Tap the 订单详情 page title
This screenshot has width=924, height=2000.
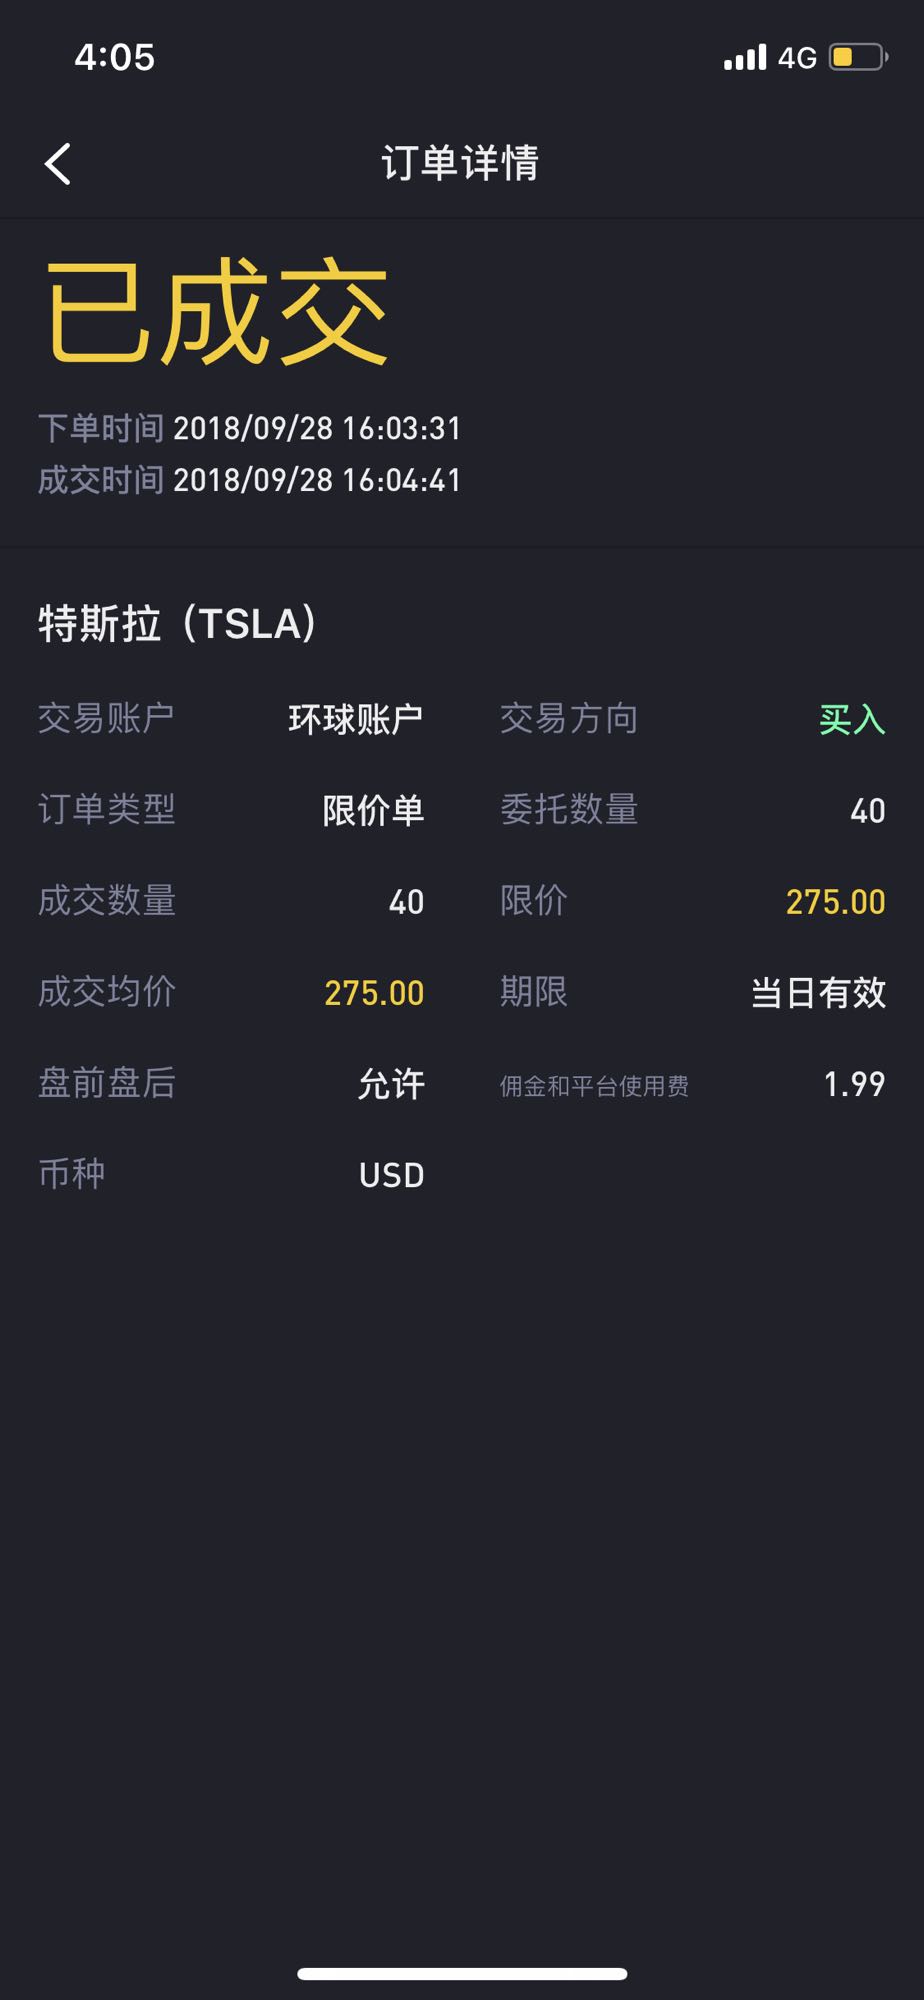point(461,163)
